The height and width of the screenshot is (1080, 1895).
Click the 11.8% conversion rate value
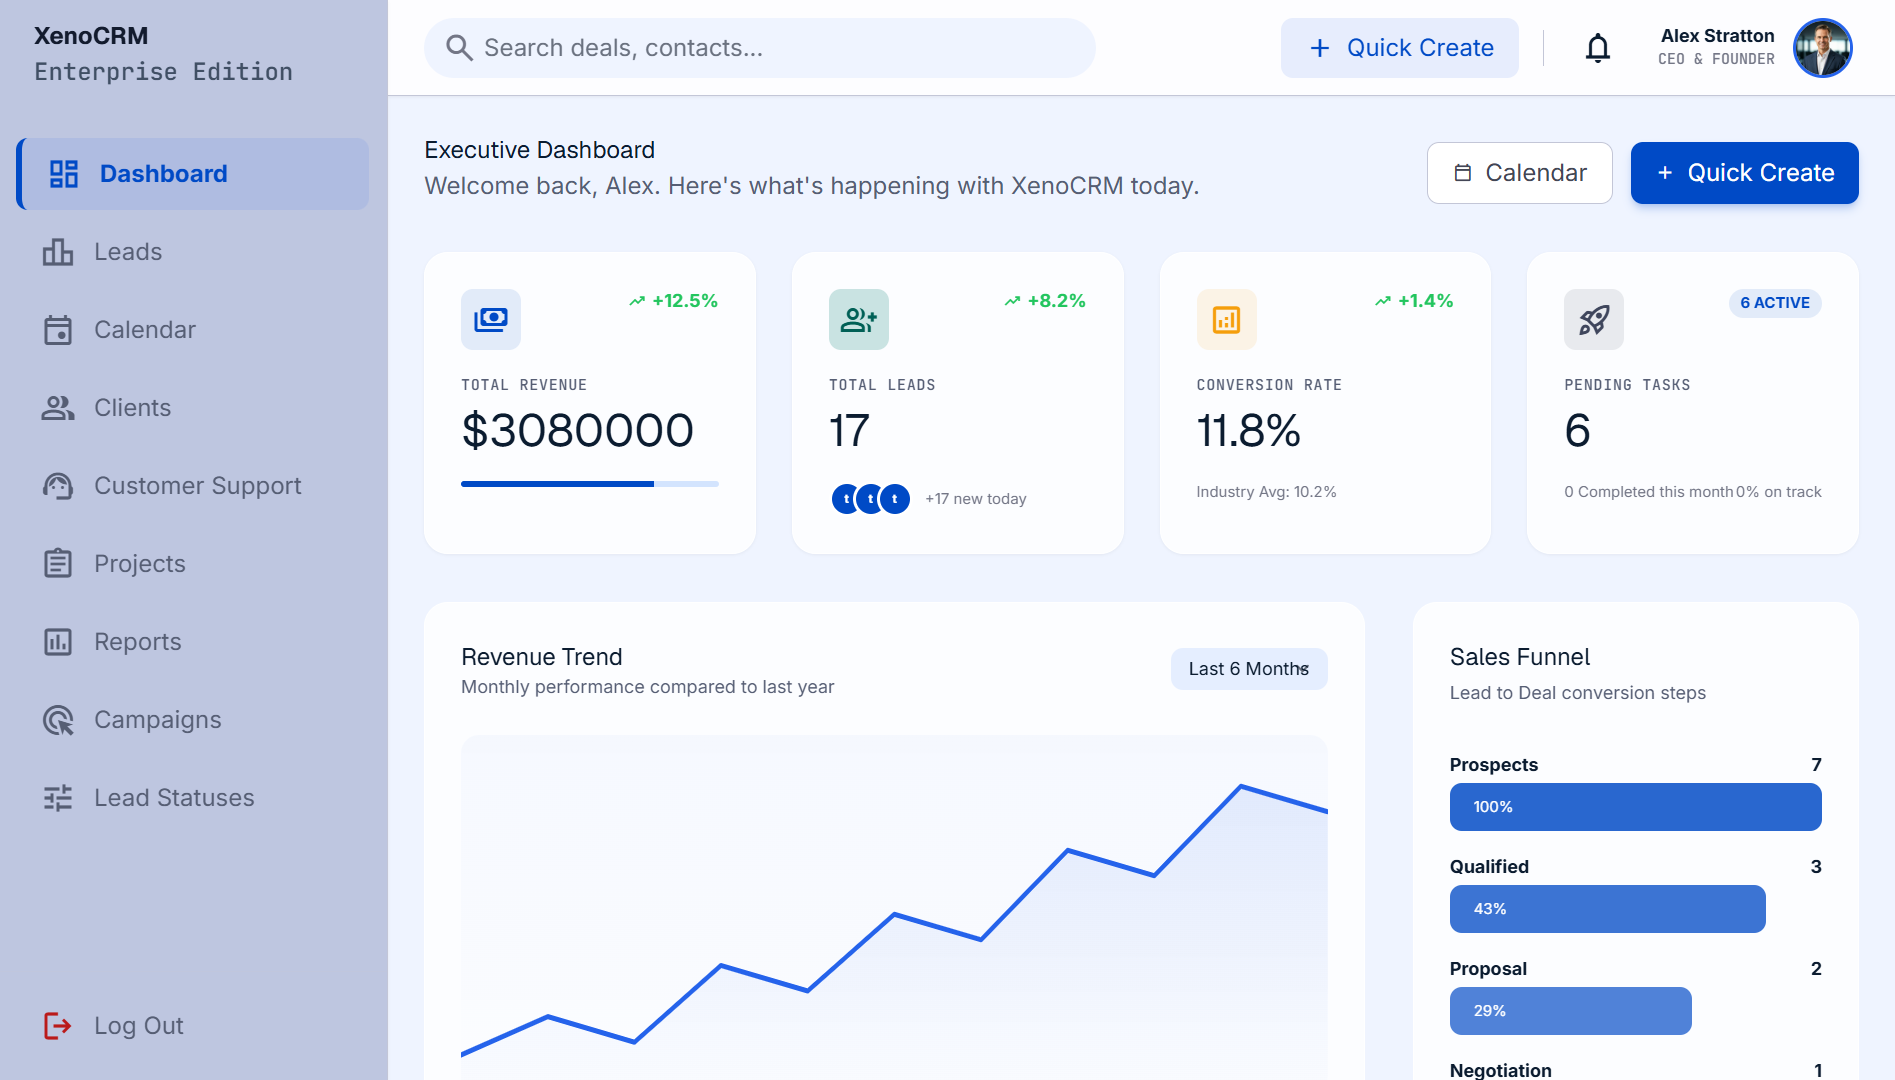1248,431
